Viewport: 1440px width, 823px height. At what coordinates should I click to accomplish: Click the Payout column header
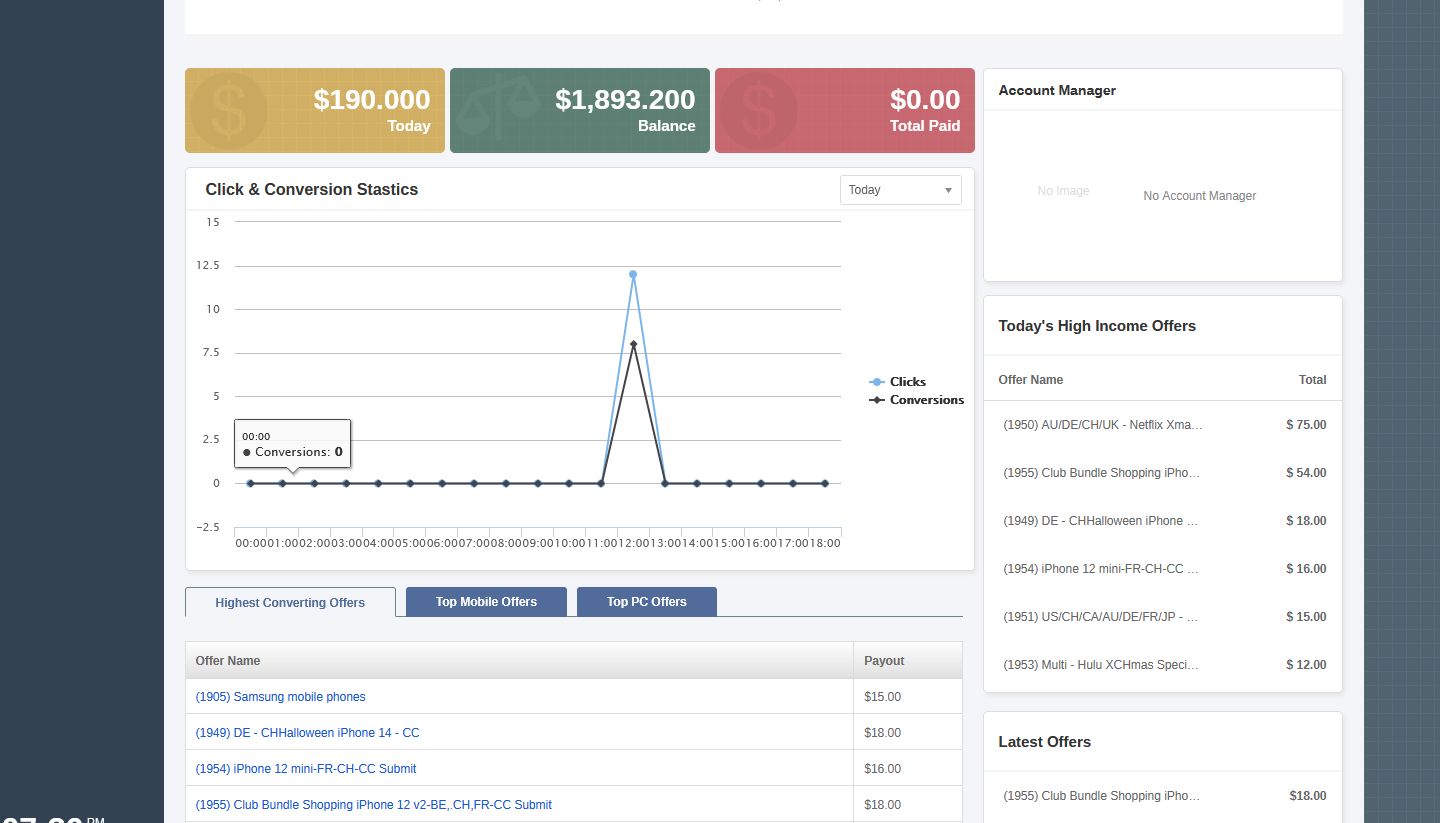[908, 661]
